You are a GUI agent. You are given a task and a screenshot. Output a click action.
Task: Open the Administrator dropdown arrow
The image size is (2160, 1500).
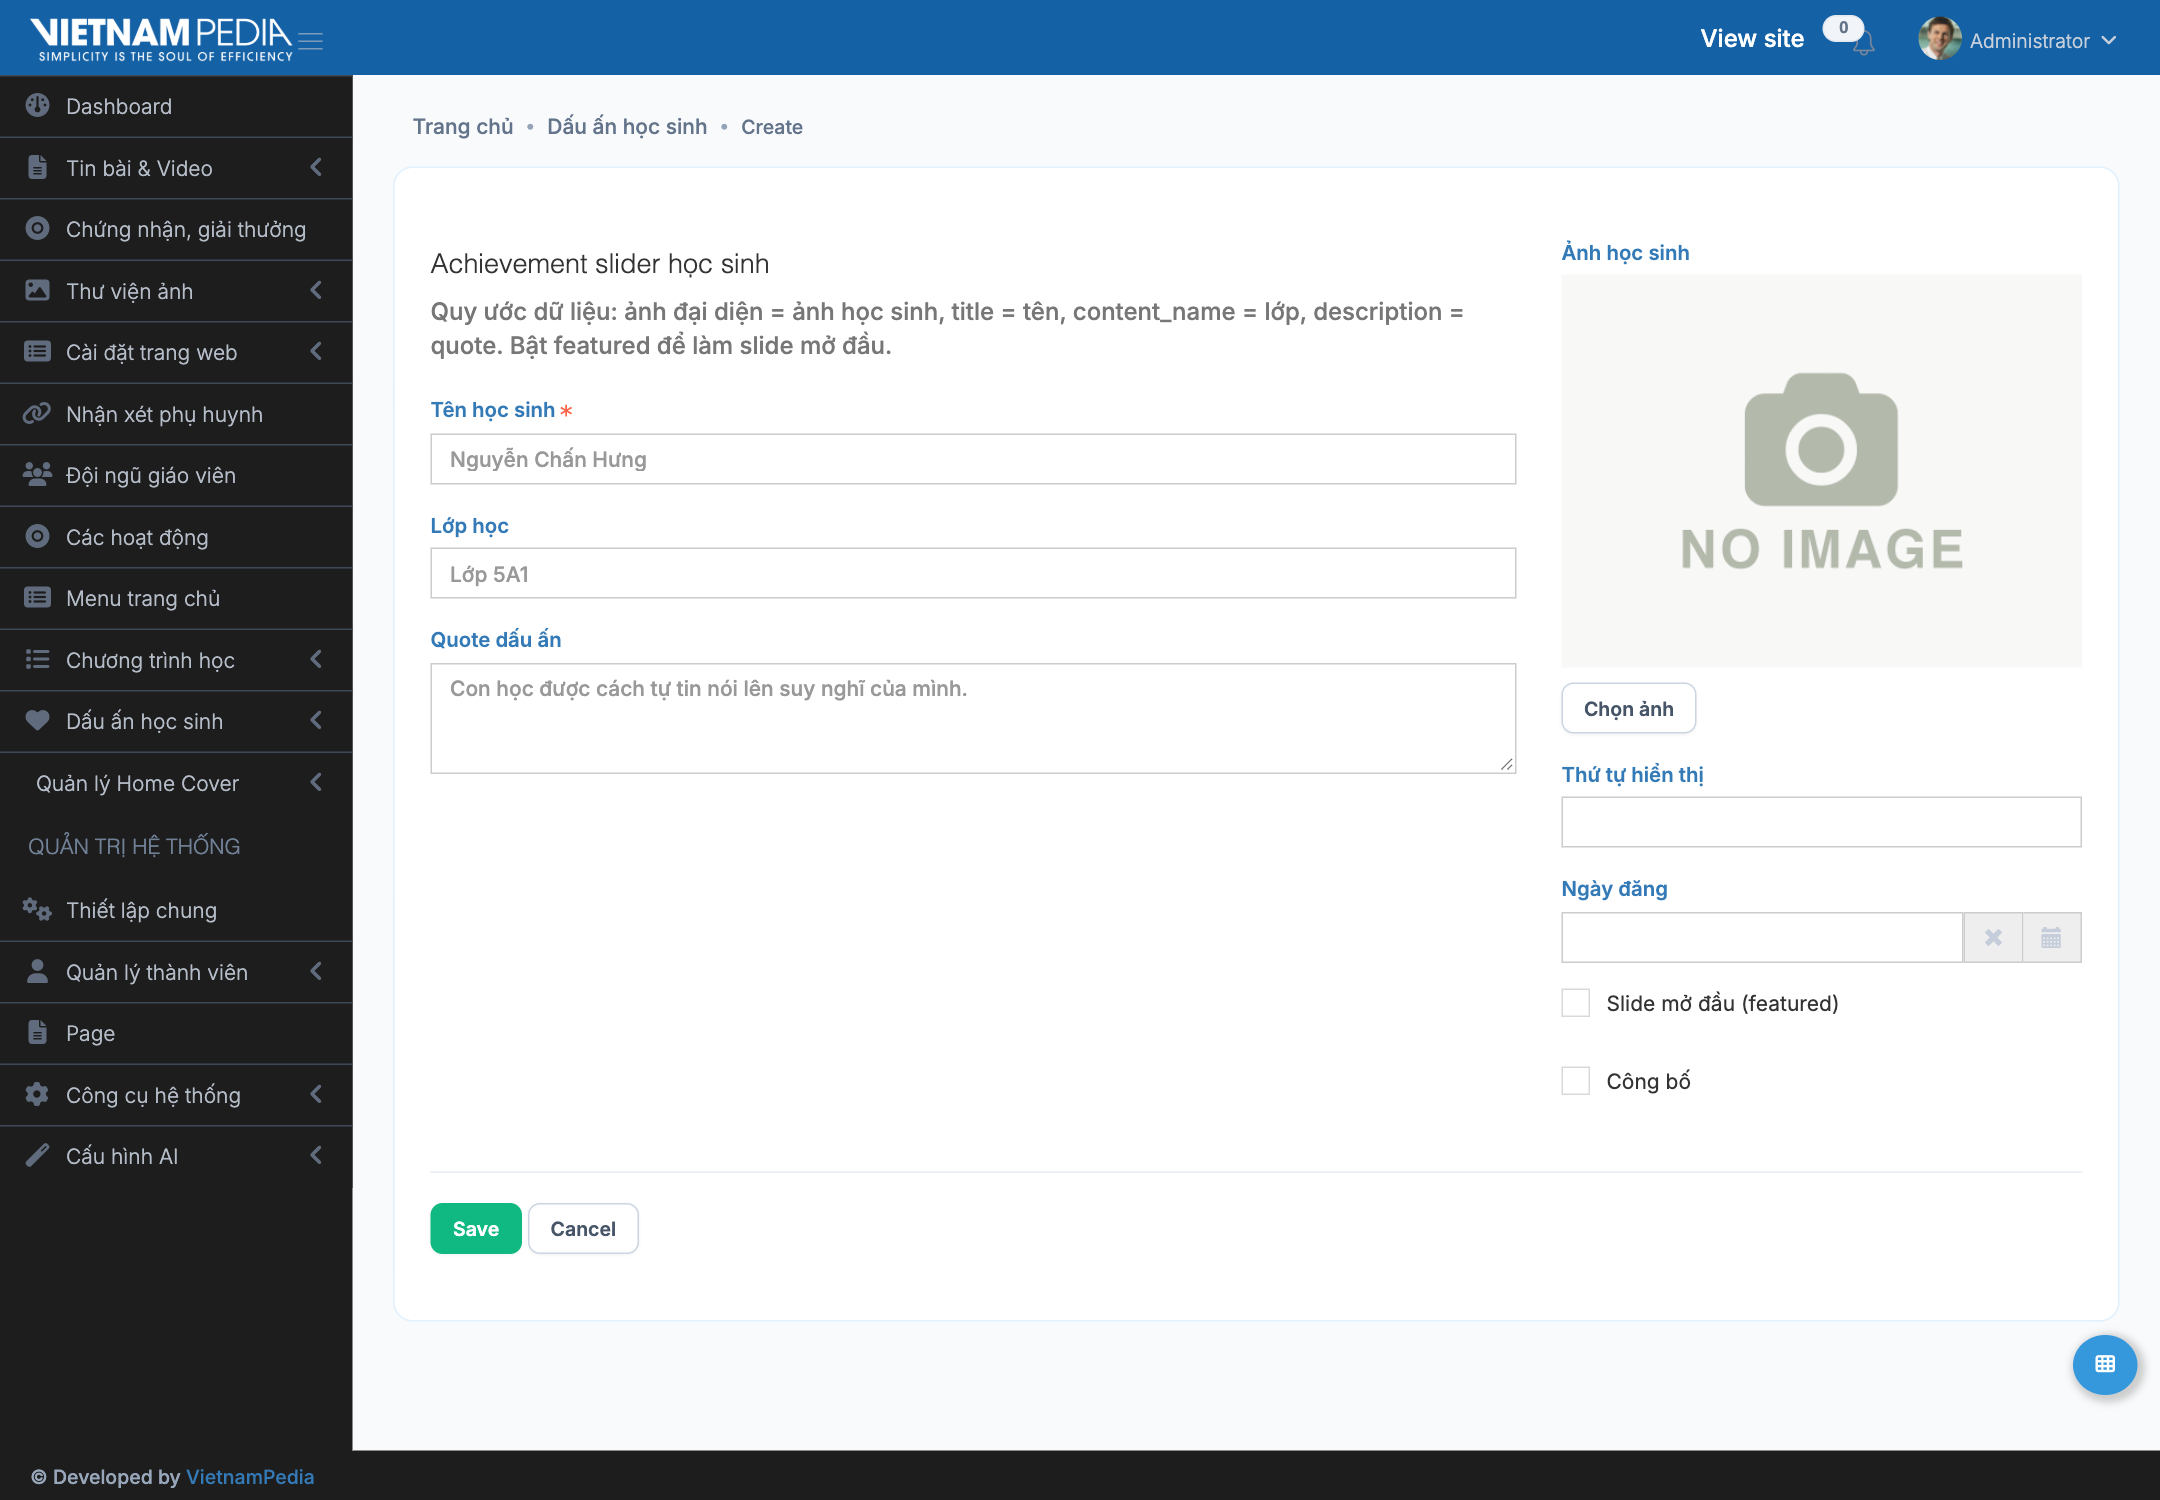coord(2109,41)
